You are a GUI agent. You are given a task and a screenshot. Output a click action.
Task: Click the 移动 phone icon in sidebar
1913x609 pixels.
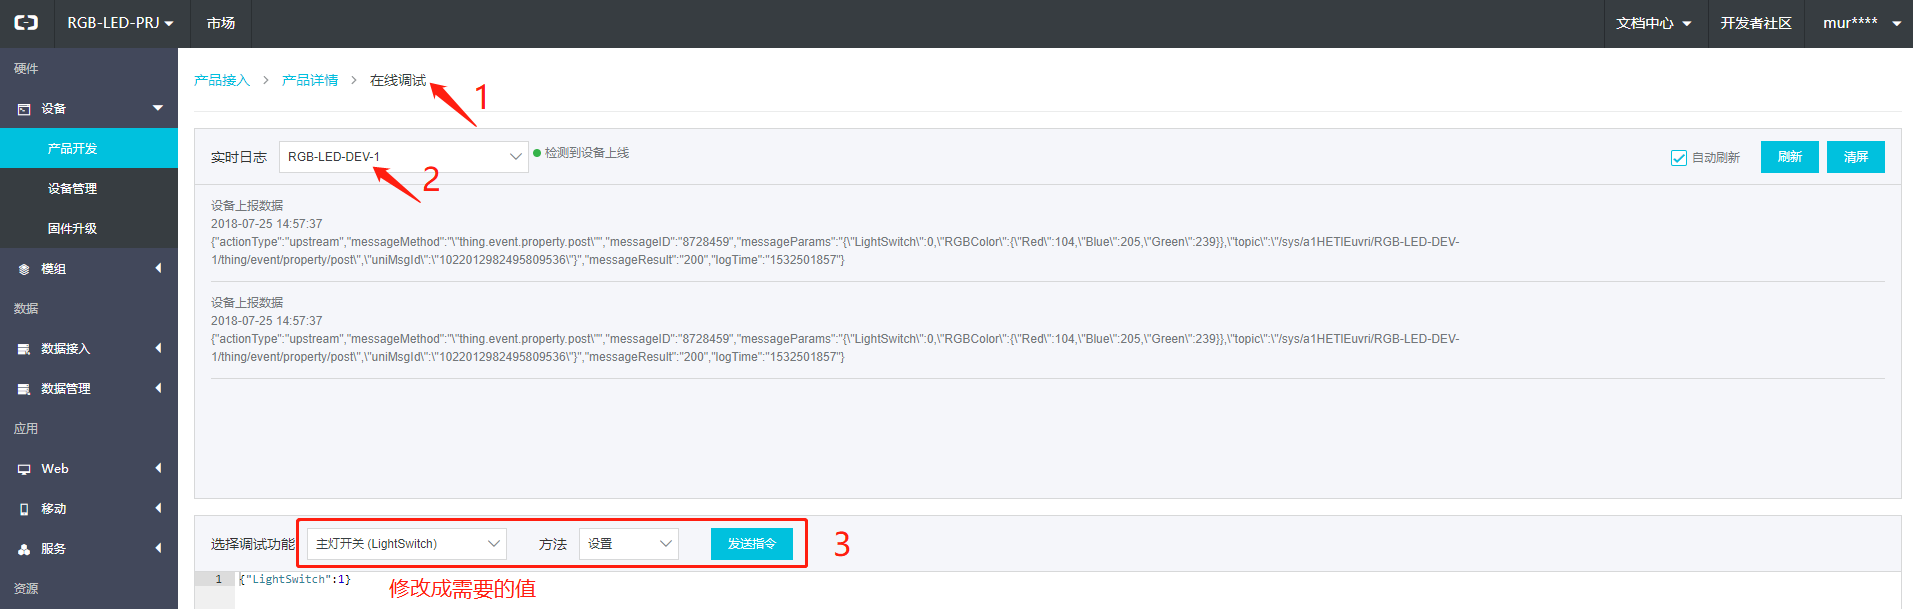tap(24, 509)
